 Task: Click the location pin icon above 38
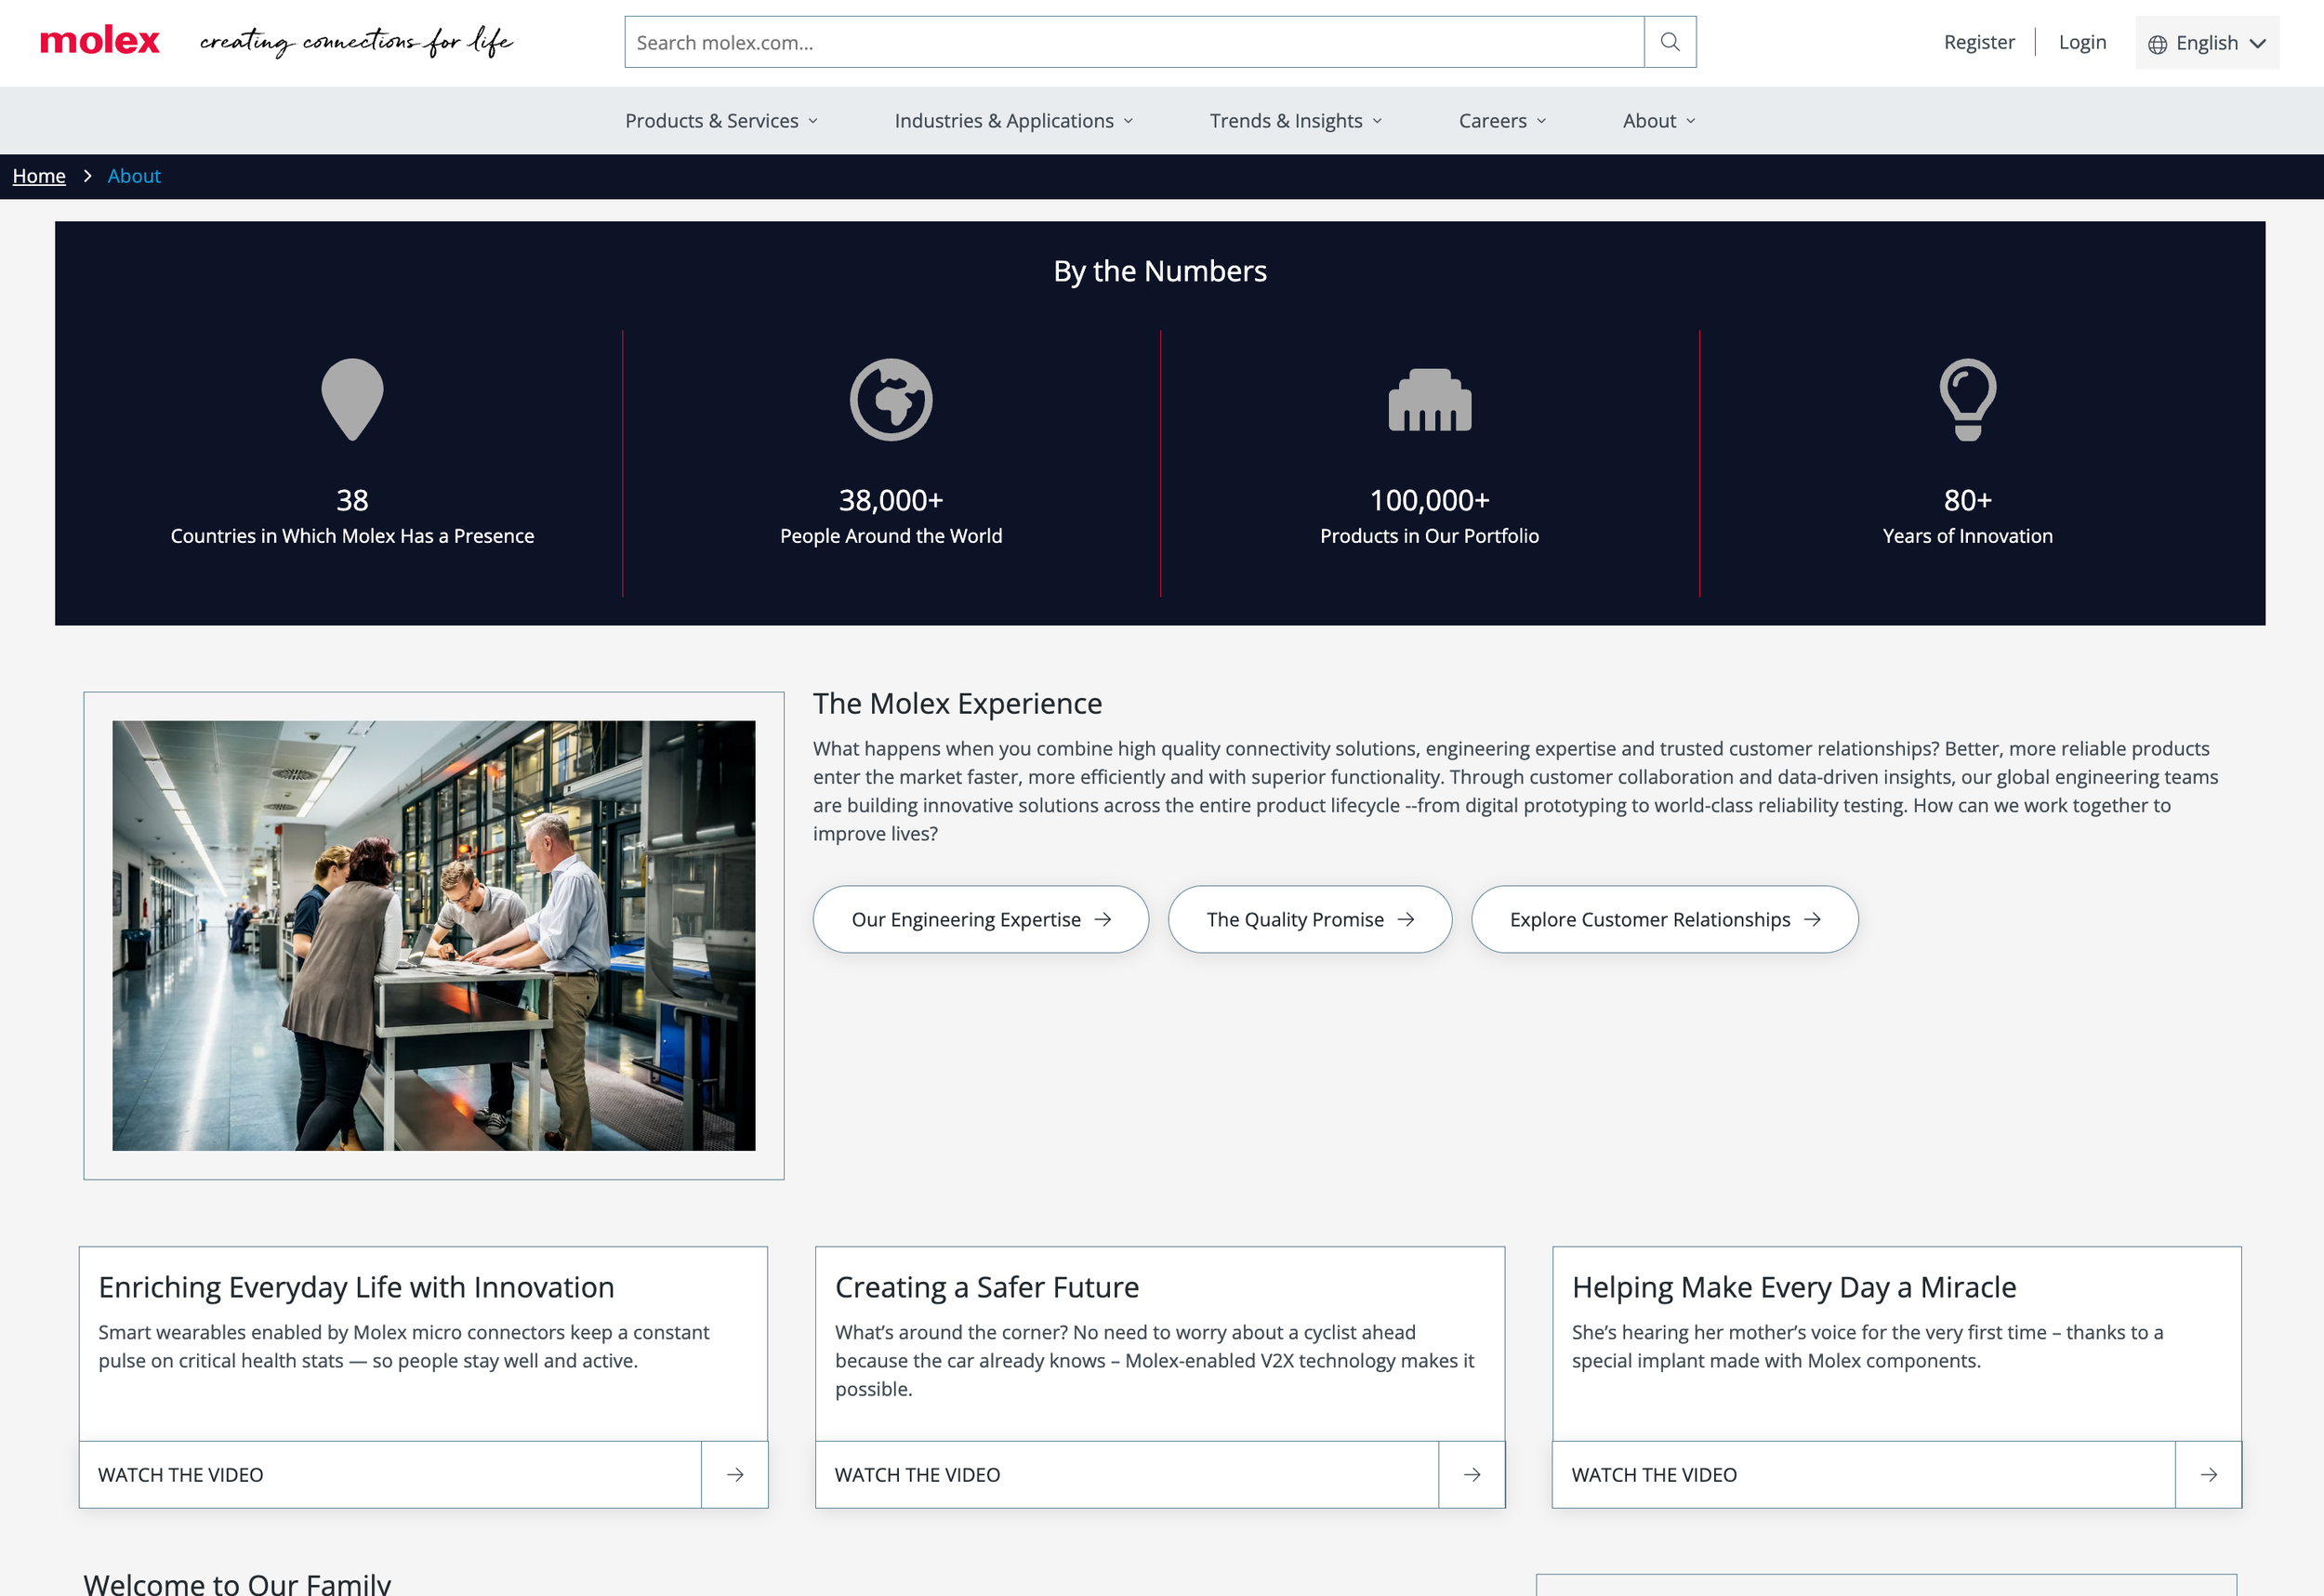[352, 399]
